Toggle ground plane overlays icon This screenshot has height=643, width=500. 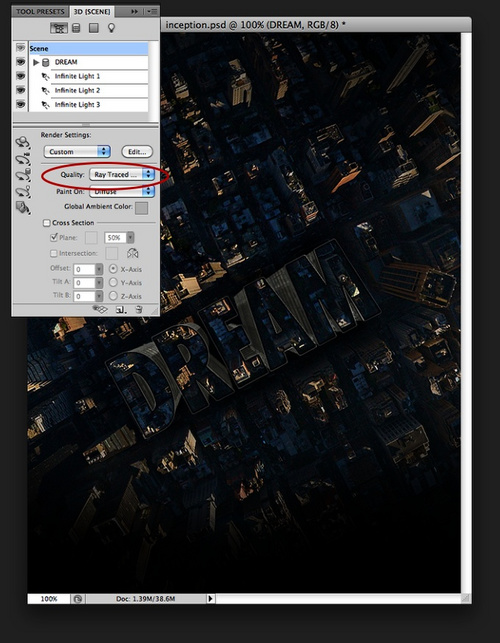(100, 310)
